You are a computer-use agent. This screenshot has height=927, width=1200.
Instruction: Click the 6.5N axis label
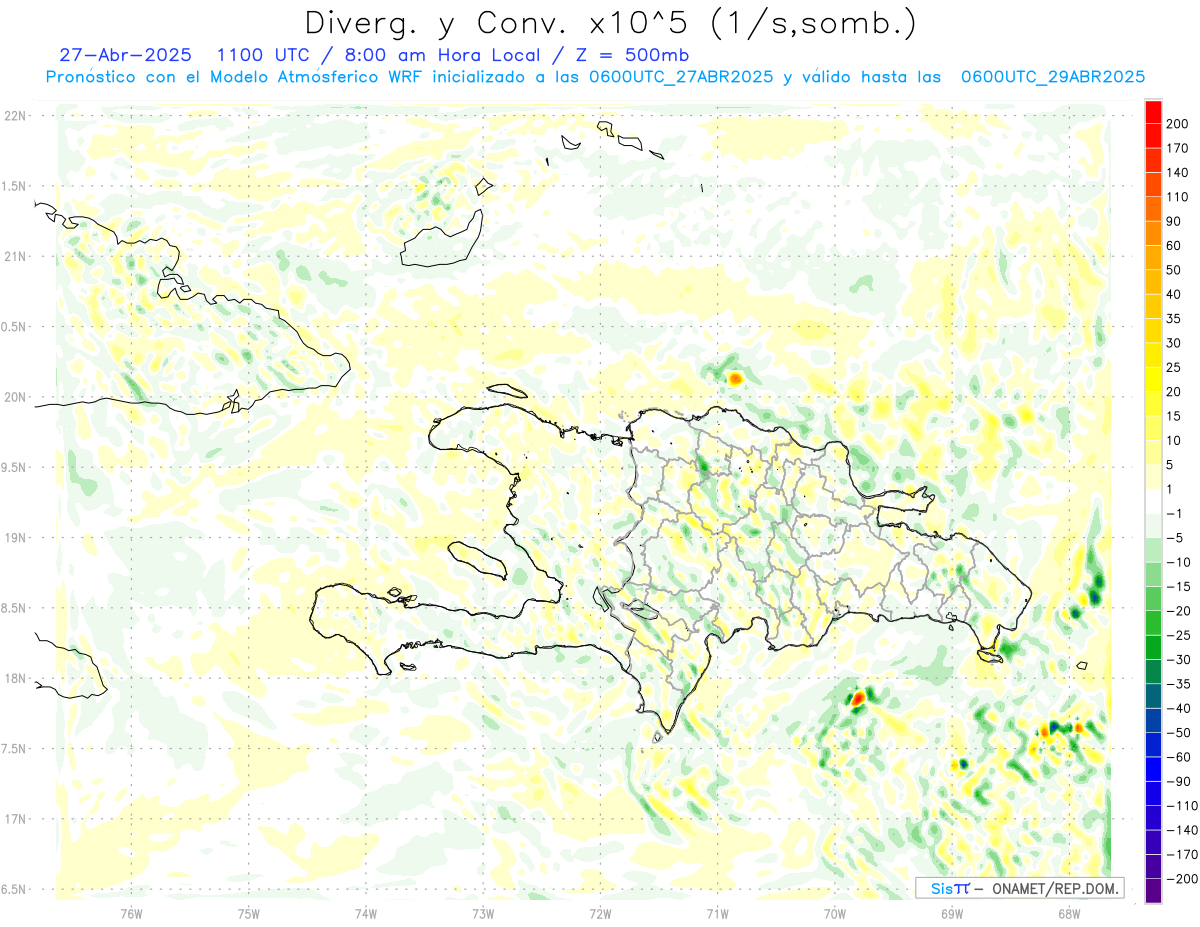pyautogui.click(x=14, y=889)
